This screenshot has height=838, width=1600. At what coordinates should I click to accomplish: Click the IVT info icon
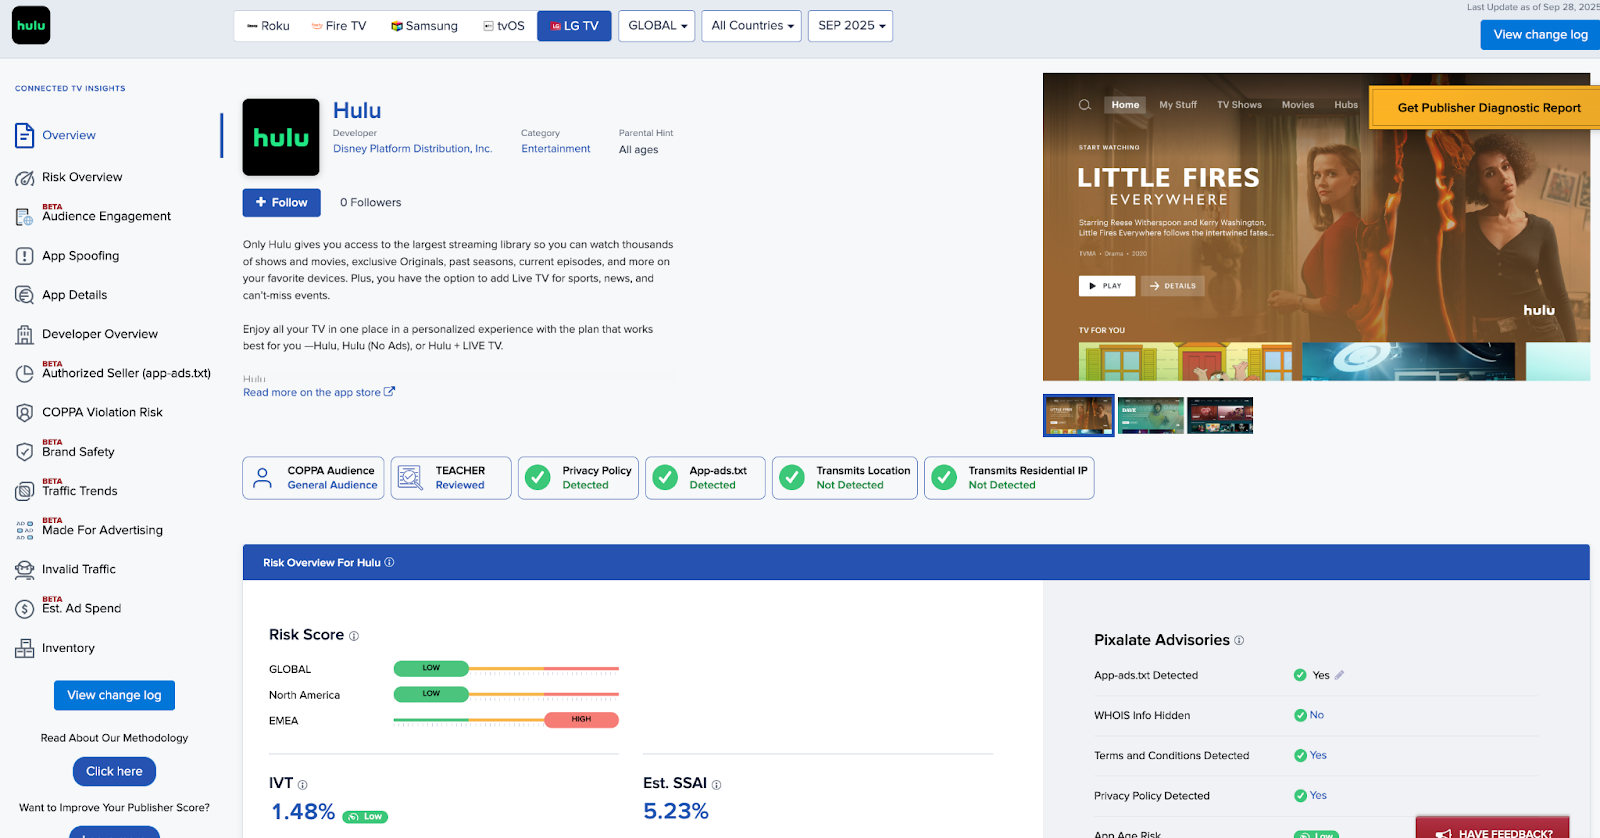(x=303, y=785)
